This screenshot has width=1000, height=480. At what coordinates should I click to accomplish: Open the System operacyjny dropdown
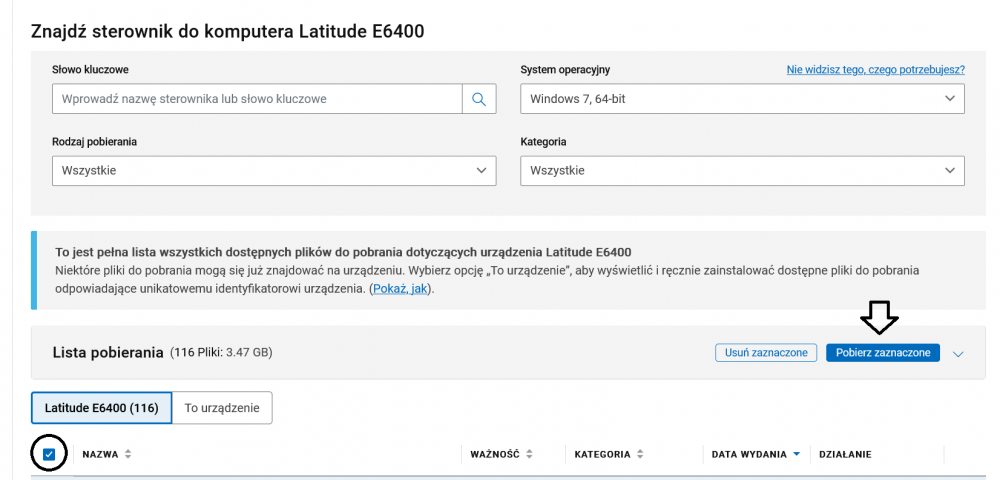pos(742,99)
